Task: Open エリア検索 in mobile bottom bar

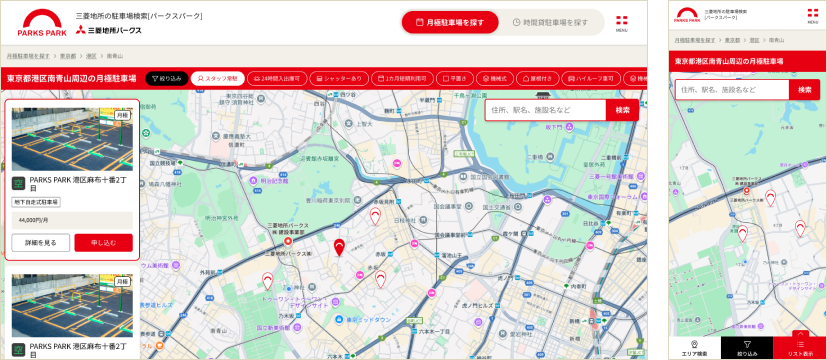Action: [x=695, y=348]
